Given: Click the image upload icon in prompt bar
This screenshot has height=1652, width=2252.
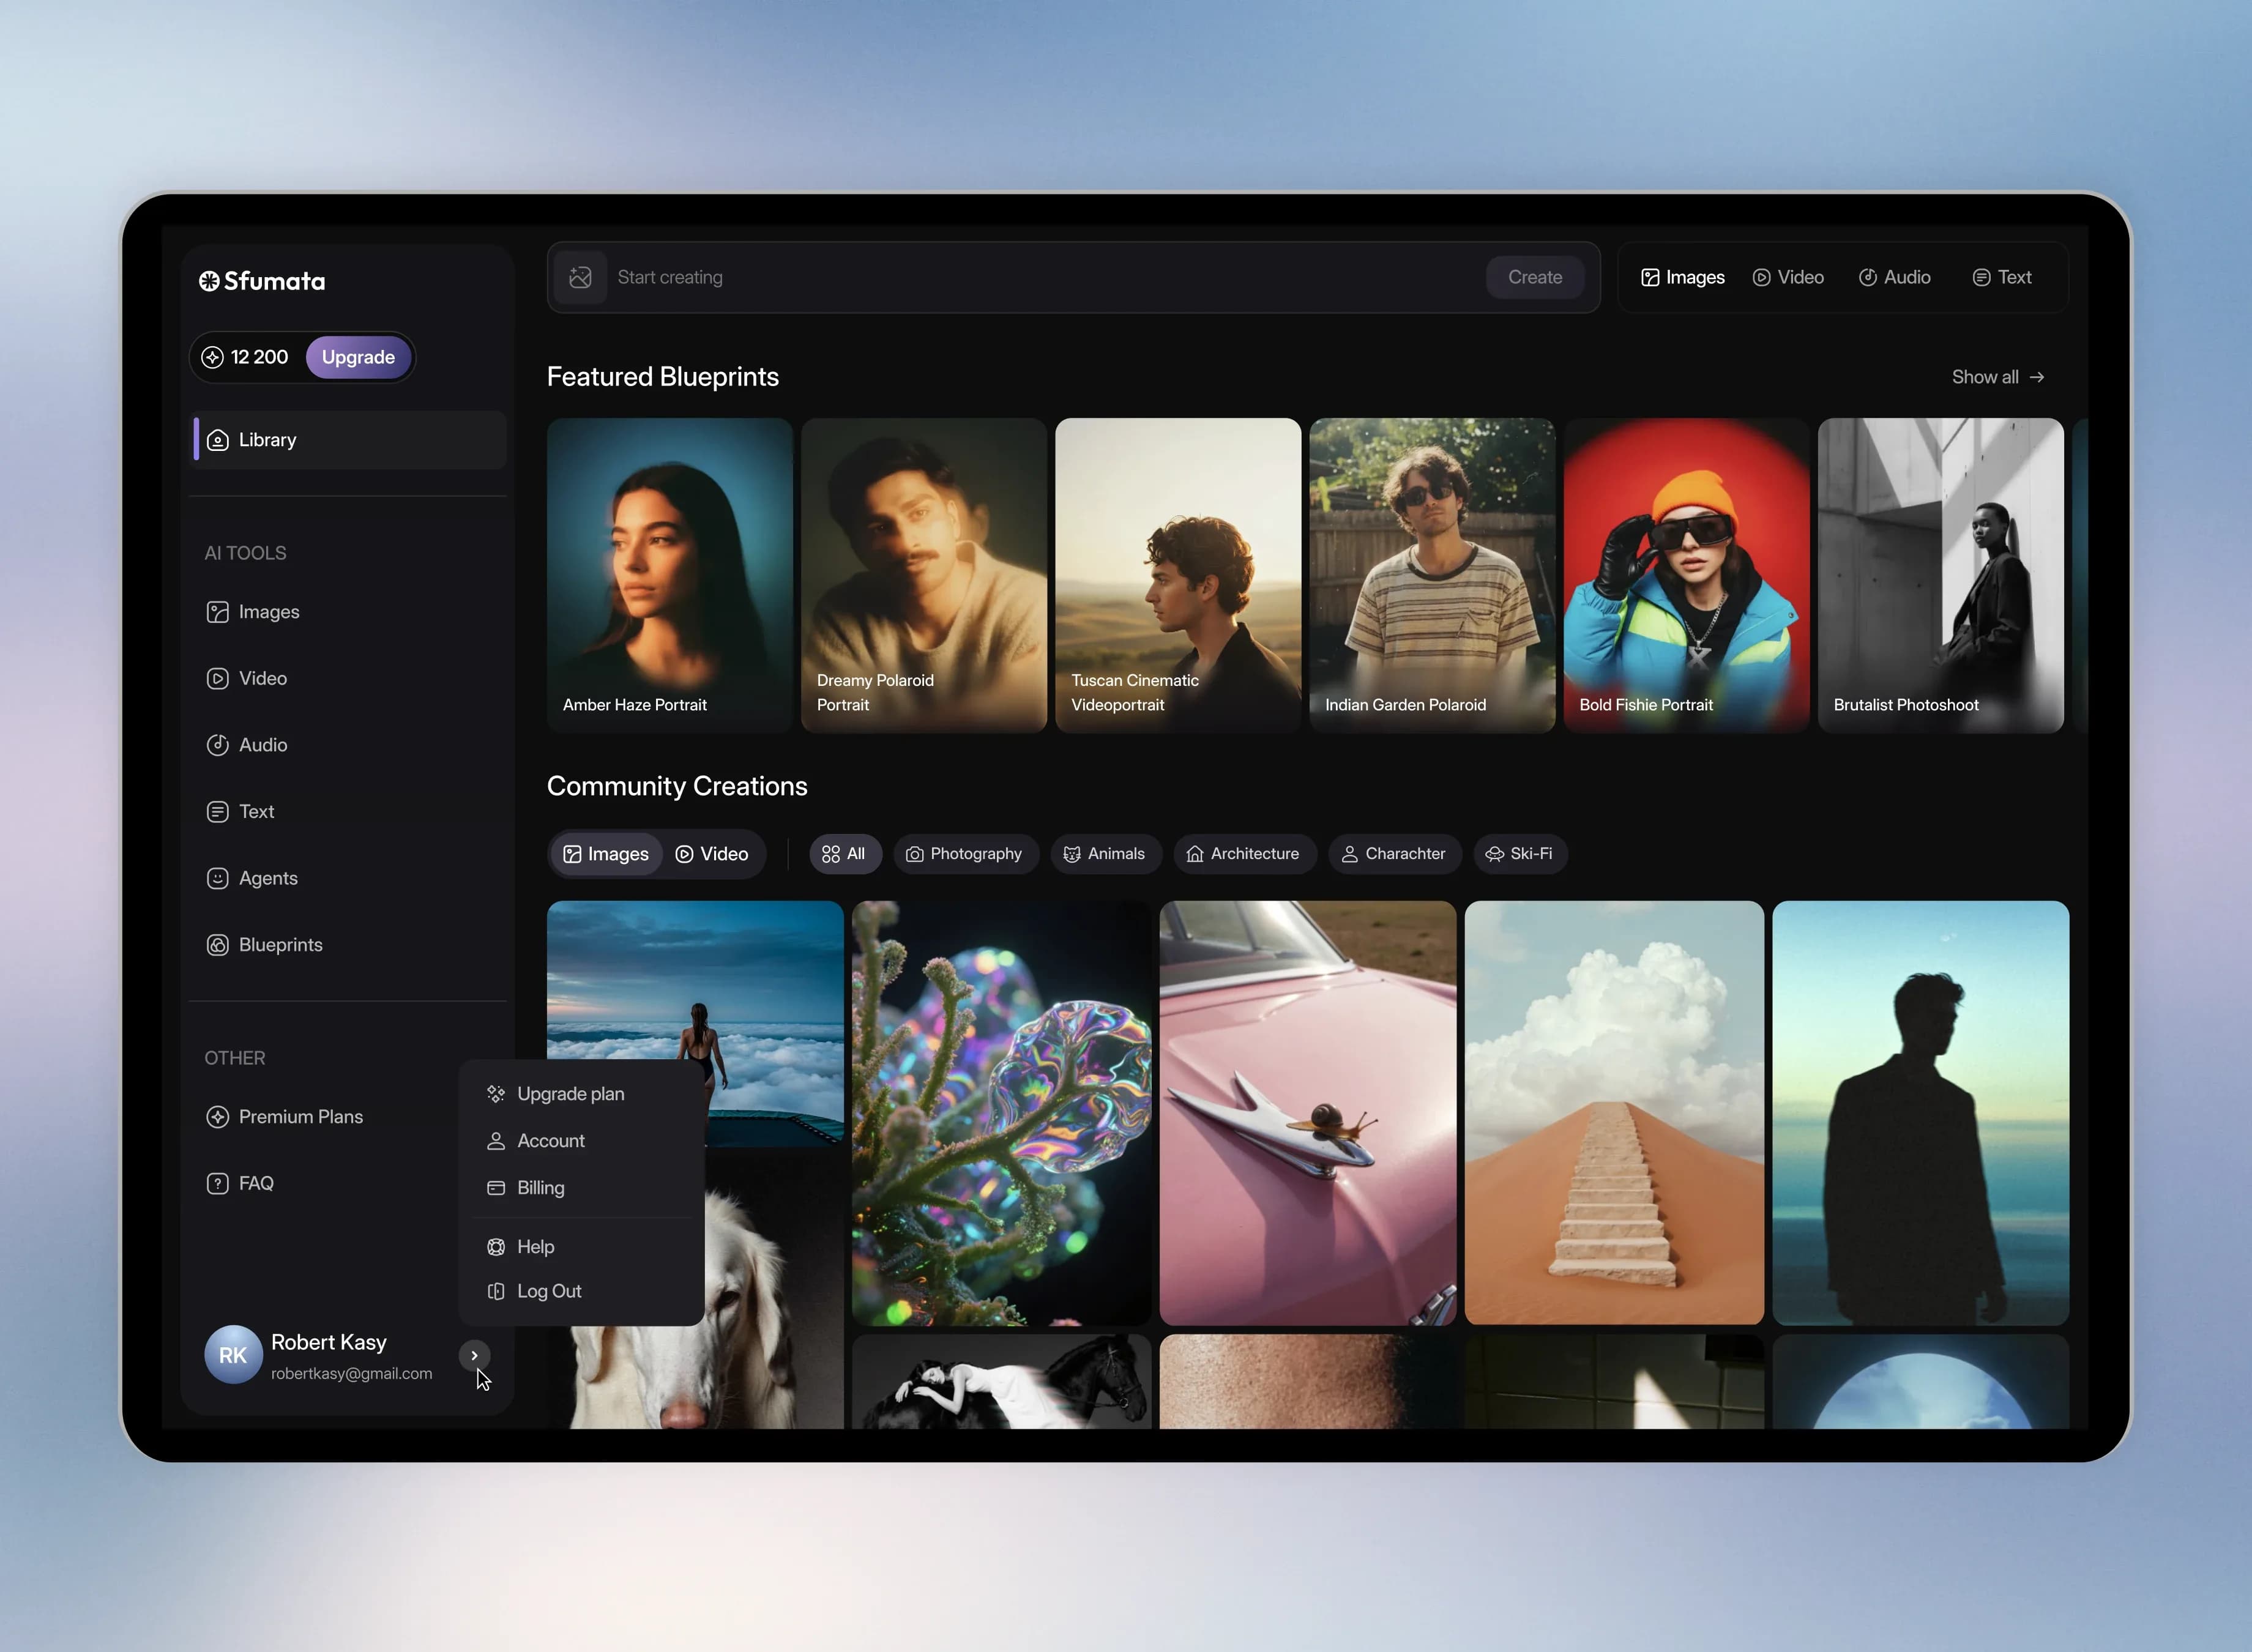Looking at the screenshot, I should [580, 277].
